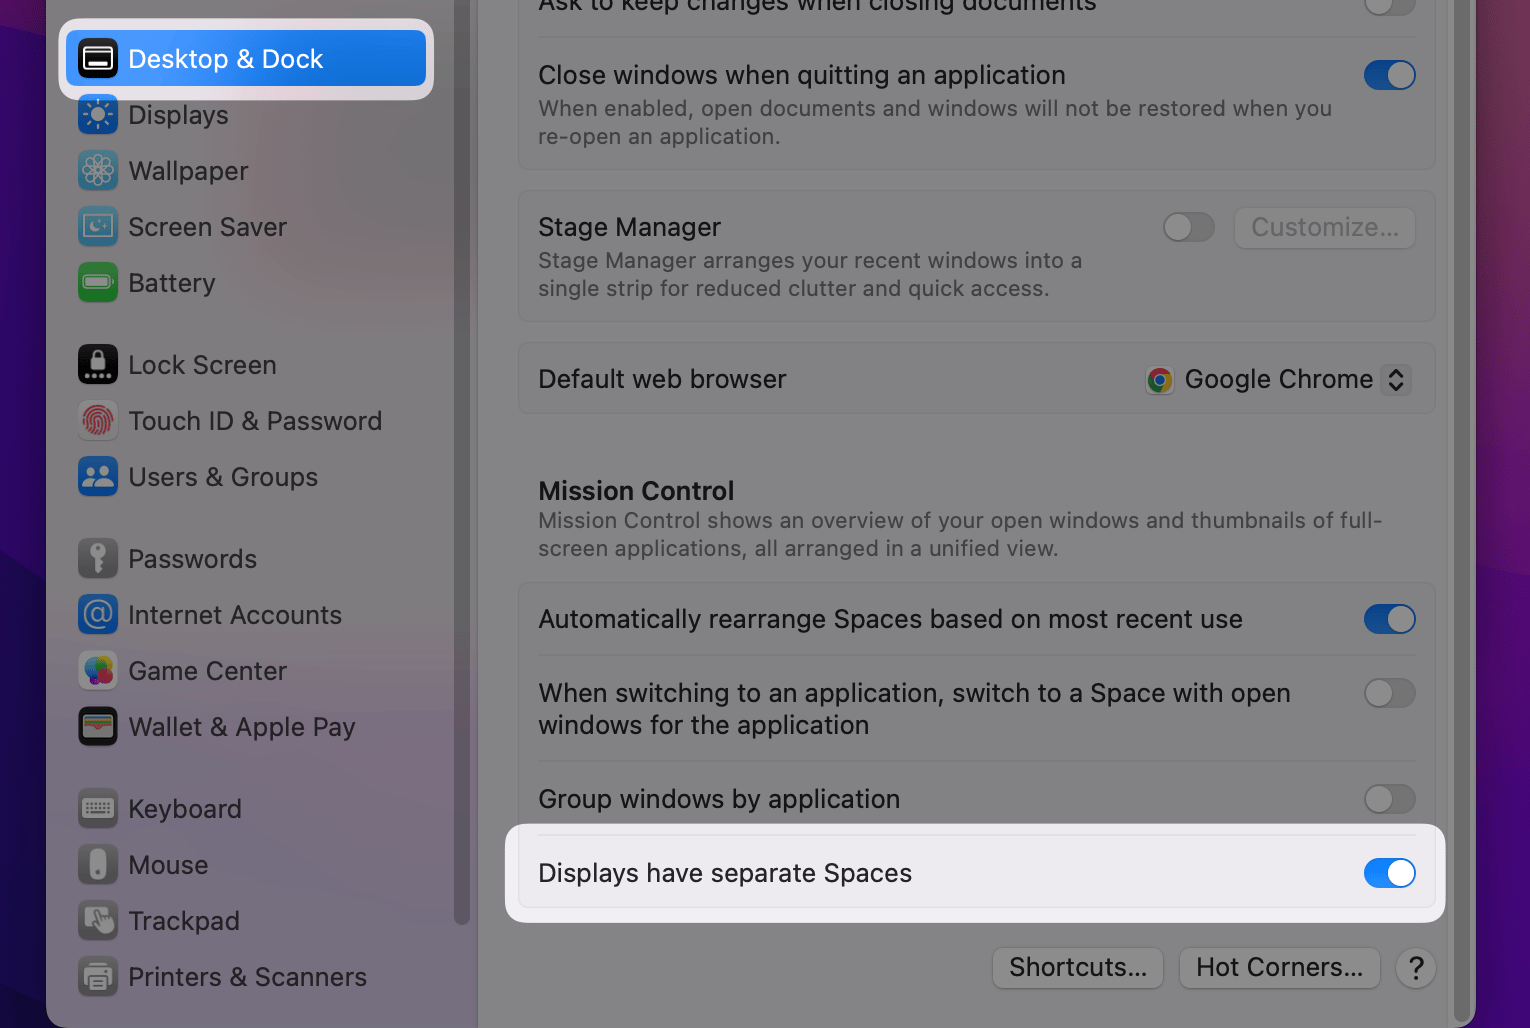Click the Displays sun icon
The image size is (1530, 1028).
point(98,115)
